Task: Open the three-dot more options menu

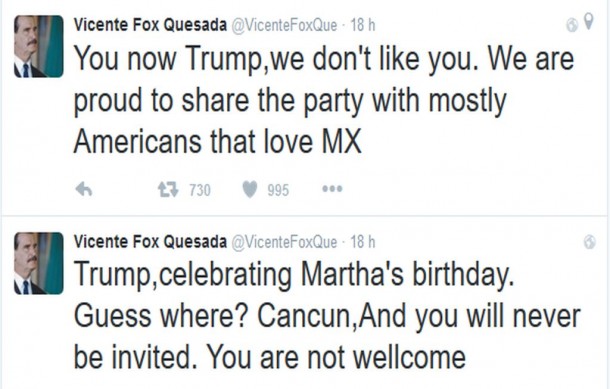Action: (332, 189)
